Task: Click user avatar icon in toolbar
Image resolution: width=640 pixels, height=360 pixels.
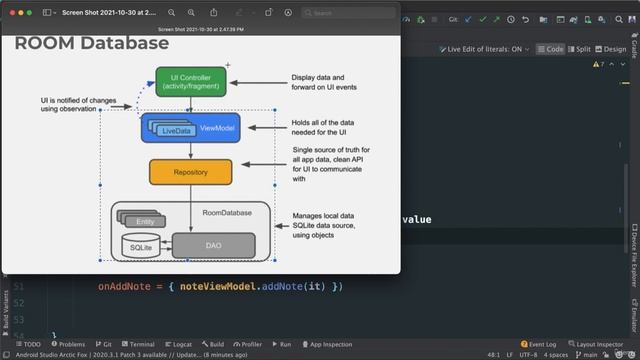Action: click(x=632, y=19)
